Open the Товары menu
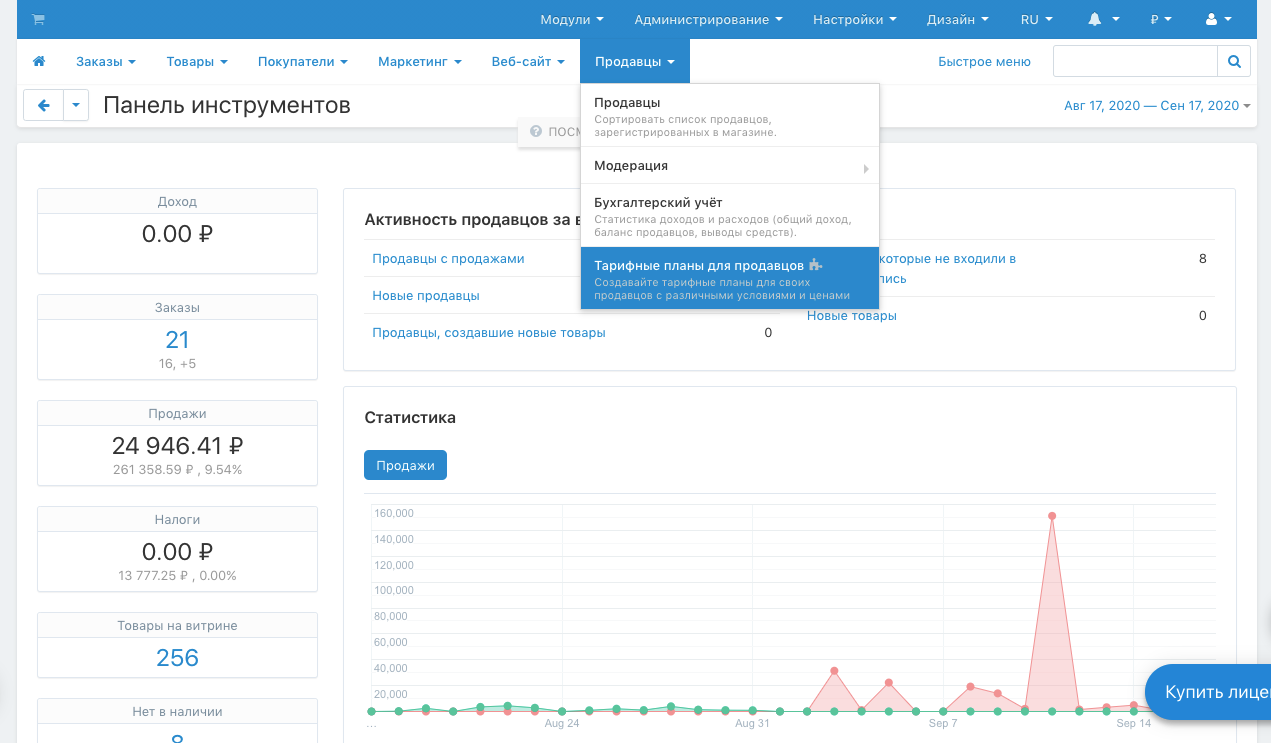This screenshot has width=1271, height=743. coord(197,62)
